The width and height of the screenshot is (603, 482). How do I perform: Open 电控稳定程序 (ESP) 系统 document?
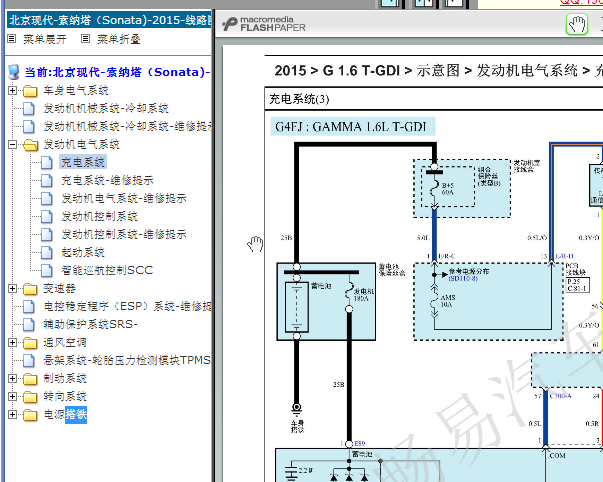point(127,307)
